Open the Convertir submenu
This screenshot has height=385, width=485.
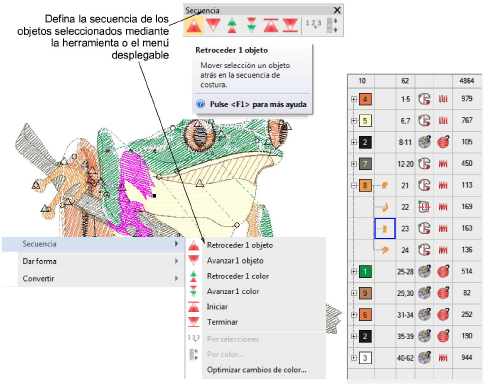93,279
